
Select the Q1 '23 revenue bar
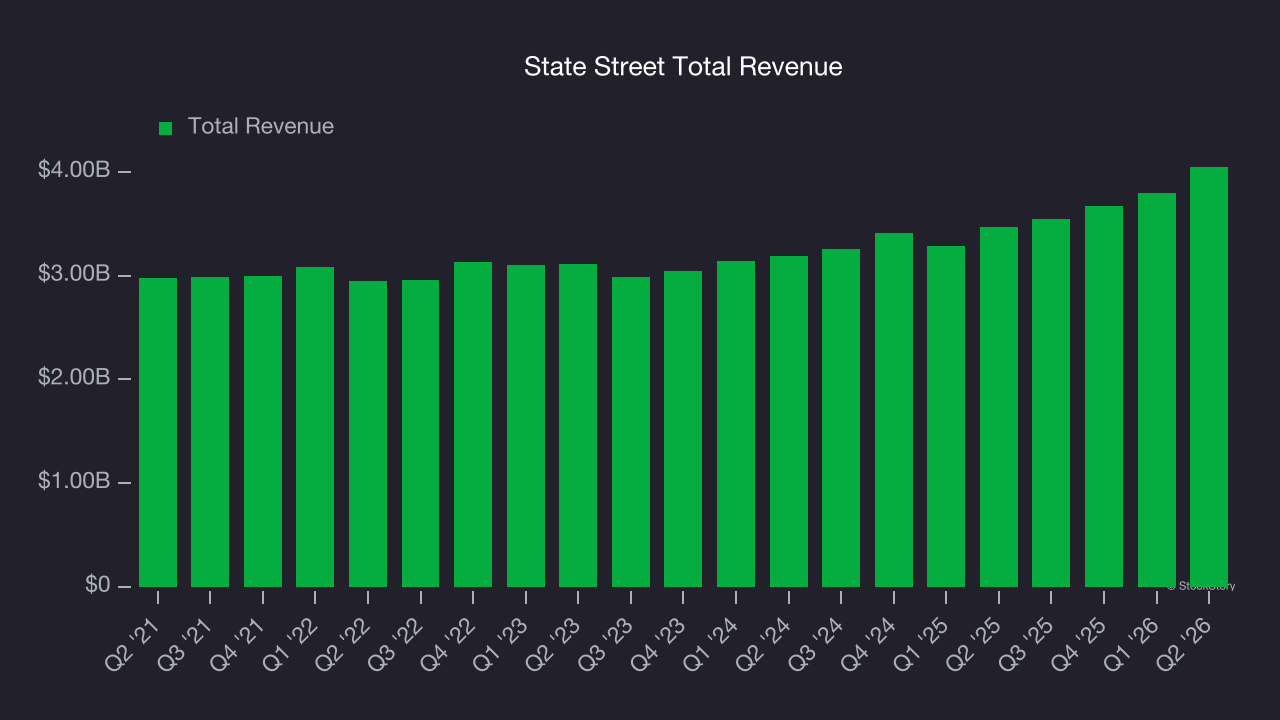pyautogui.click(x=526, y=426)
